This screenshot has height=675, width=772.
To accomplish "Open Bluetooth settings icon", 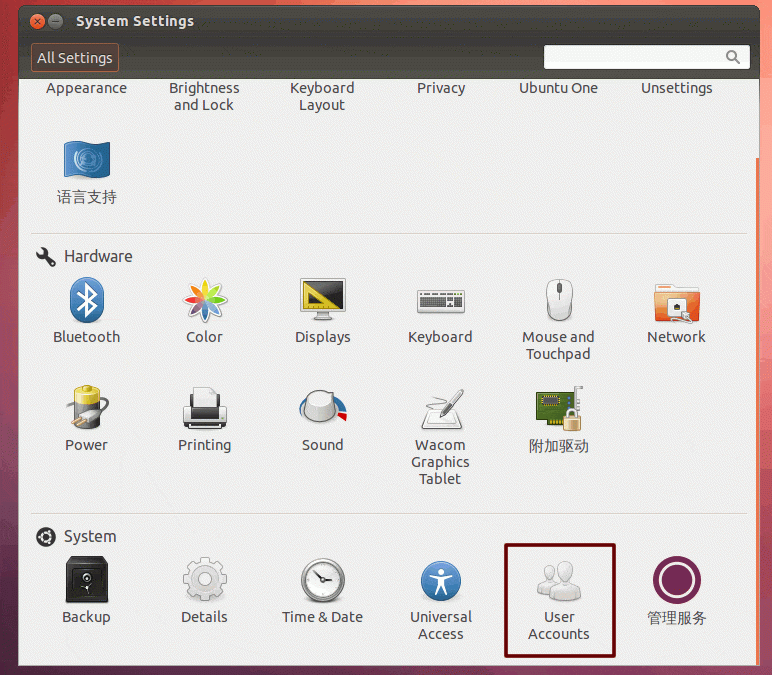I will click(x=87, y=300).
